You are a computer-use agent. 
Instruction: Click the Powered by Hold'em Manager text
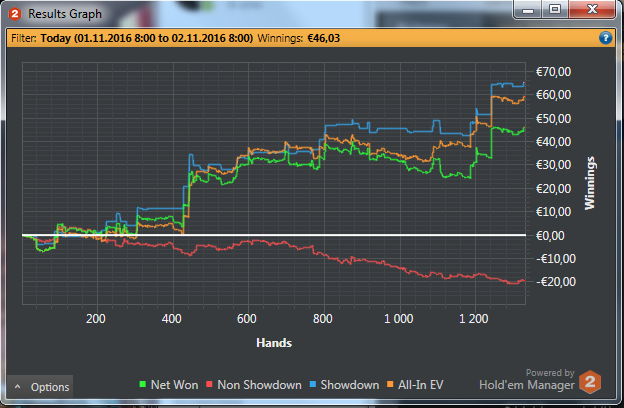click(x=527, y=379)
